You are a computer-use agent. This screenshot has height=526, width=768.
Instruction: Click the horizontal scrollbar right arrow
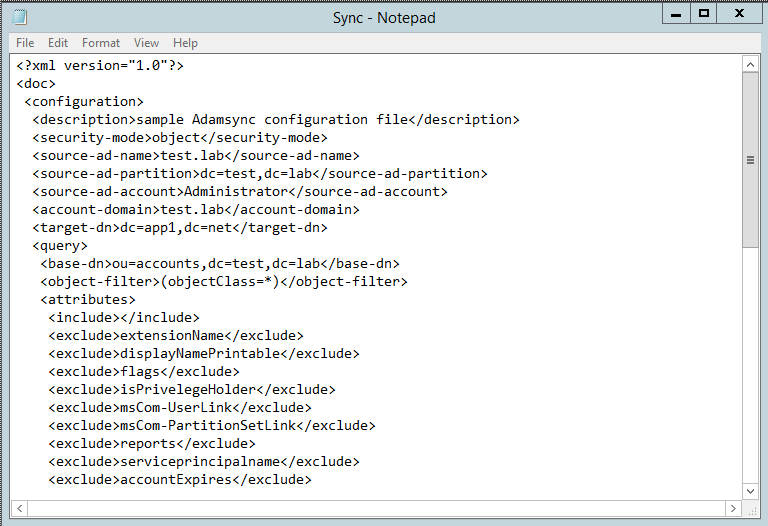click(x=733, y=508)
